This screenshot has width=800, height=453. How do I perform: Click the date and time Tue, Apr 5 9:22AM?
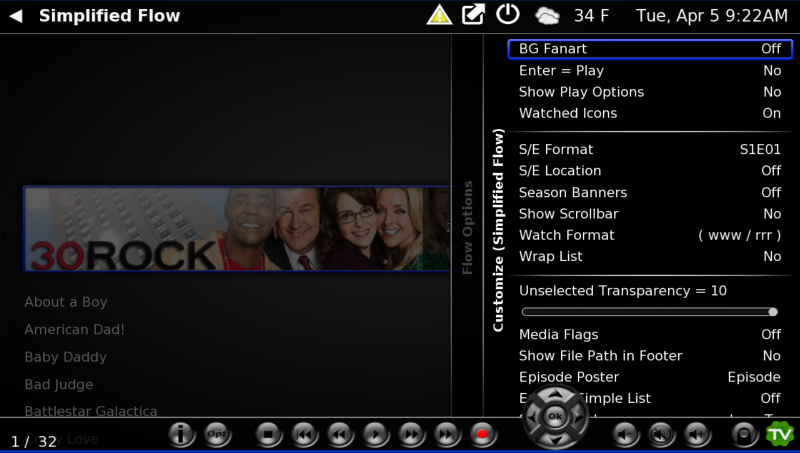tap(712, 16)
